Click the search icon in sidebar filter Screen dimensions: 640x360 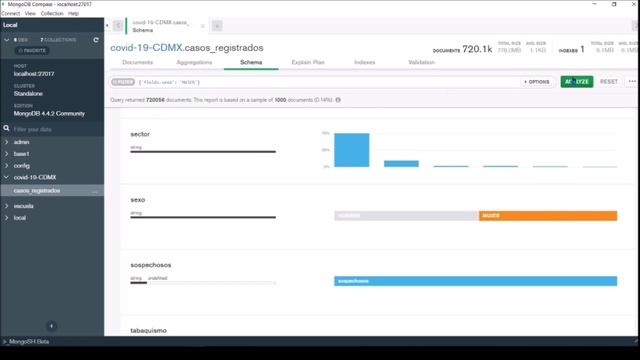click(7, 129)
